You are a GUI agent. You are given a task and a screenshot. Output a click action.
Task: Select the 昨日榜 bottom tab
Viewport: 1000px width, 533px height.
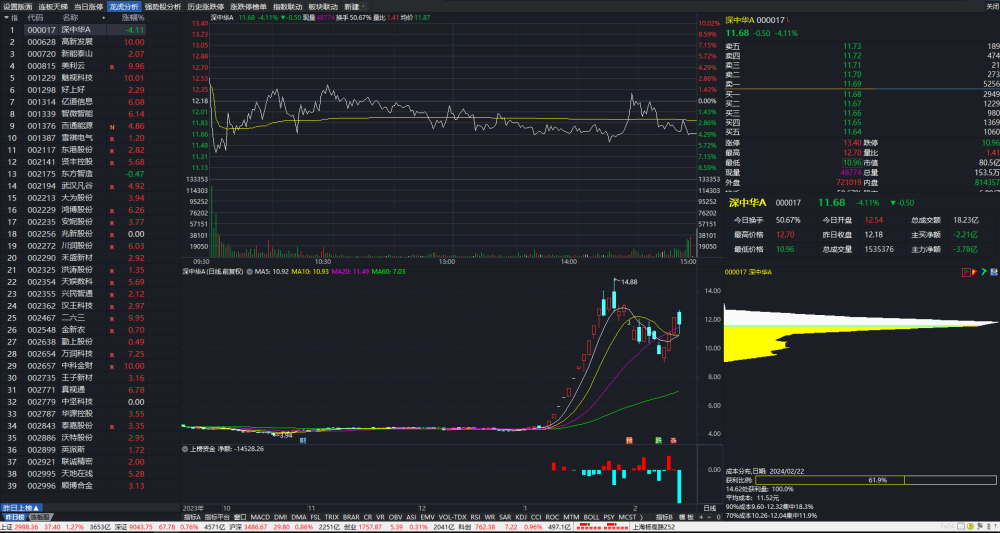[14, 516]
